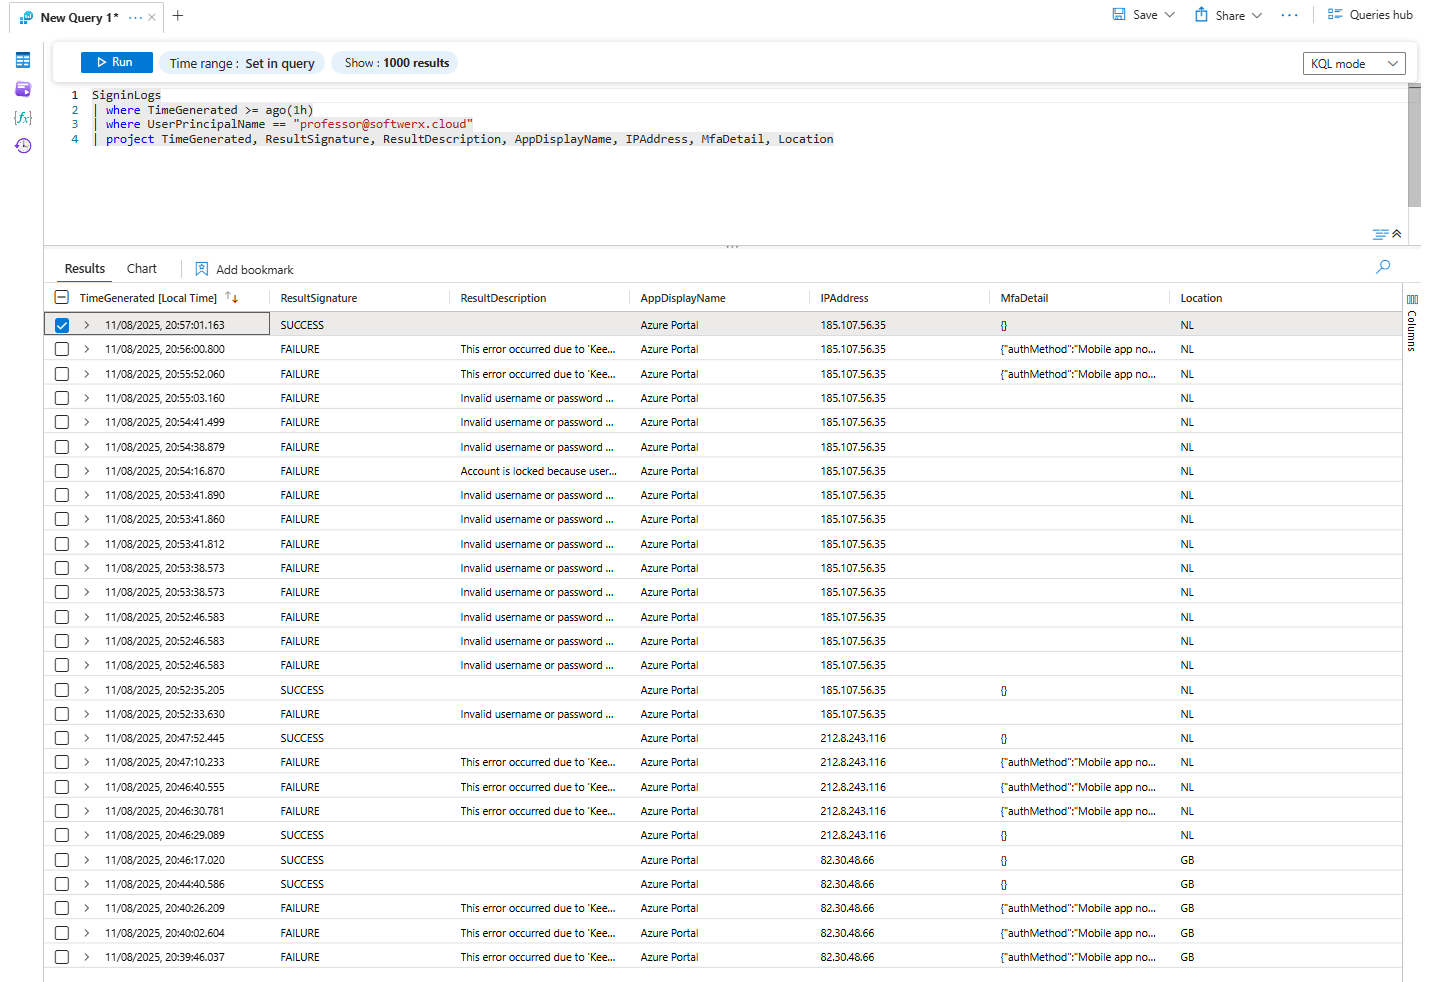Click the MfaDetail column header
Viewport: 1431px width, 982px height.
coord(1024,298)
